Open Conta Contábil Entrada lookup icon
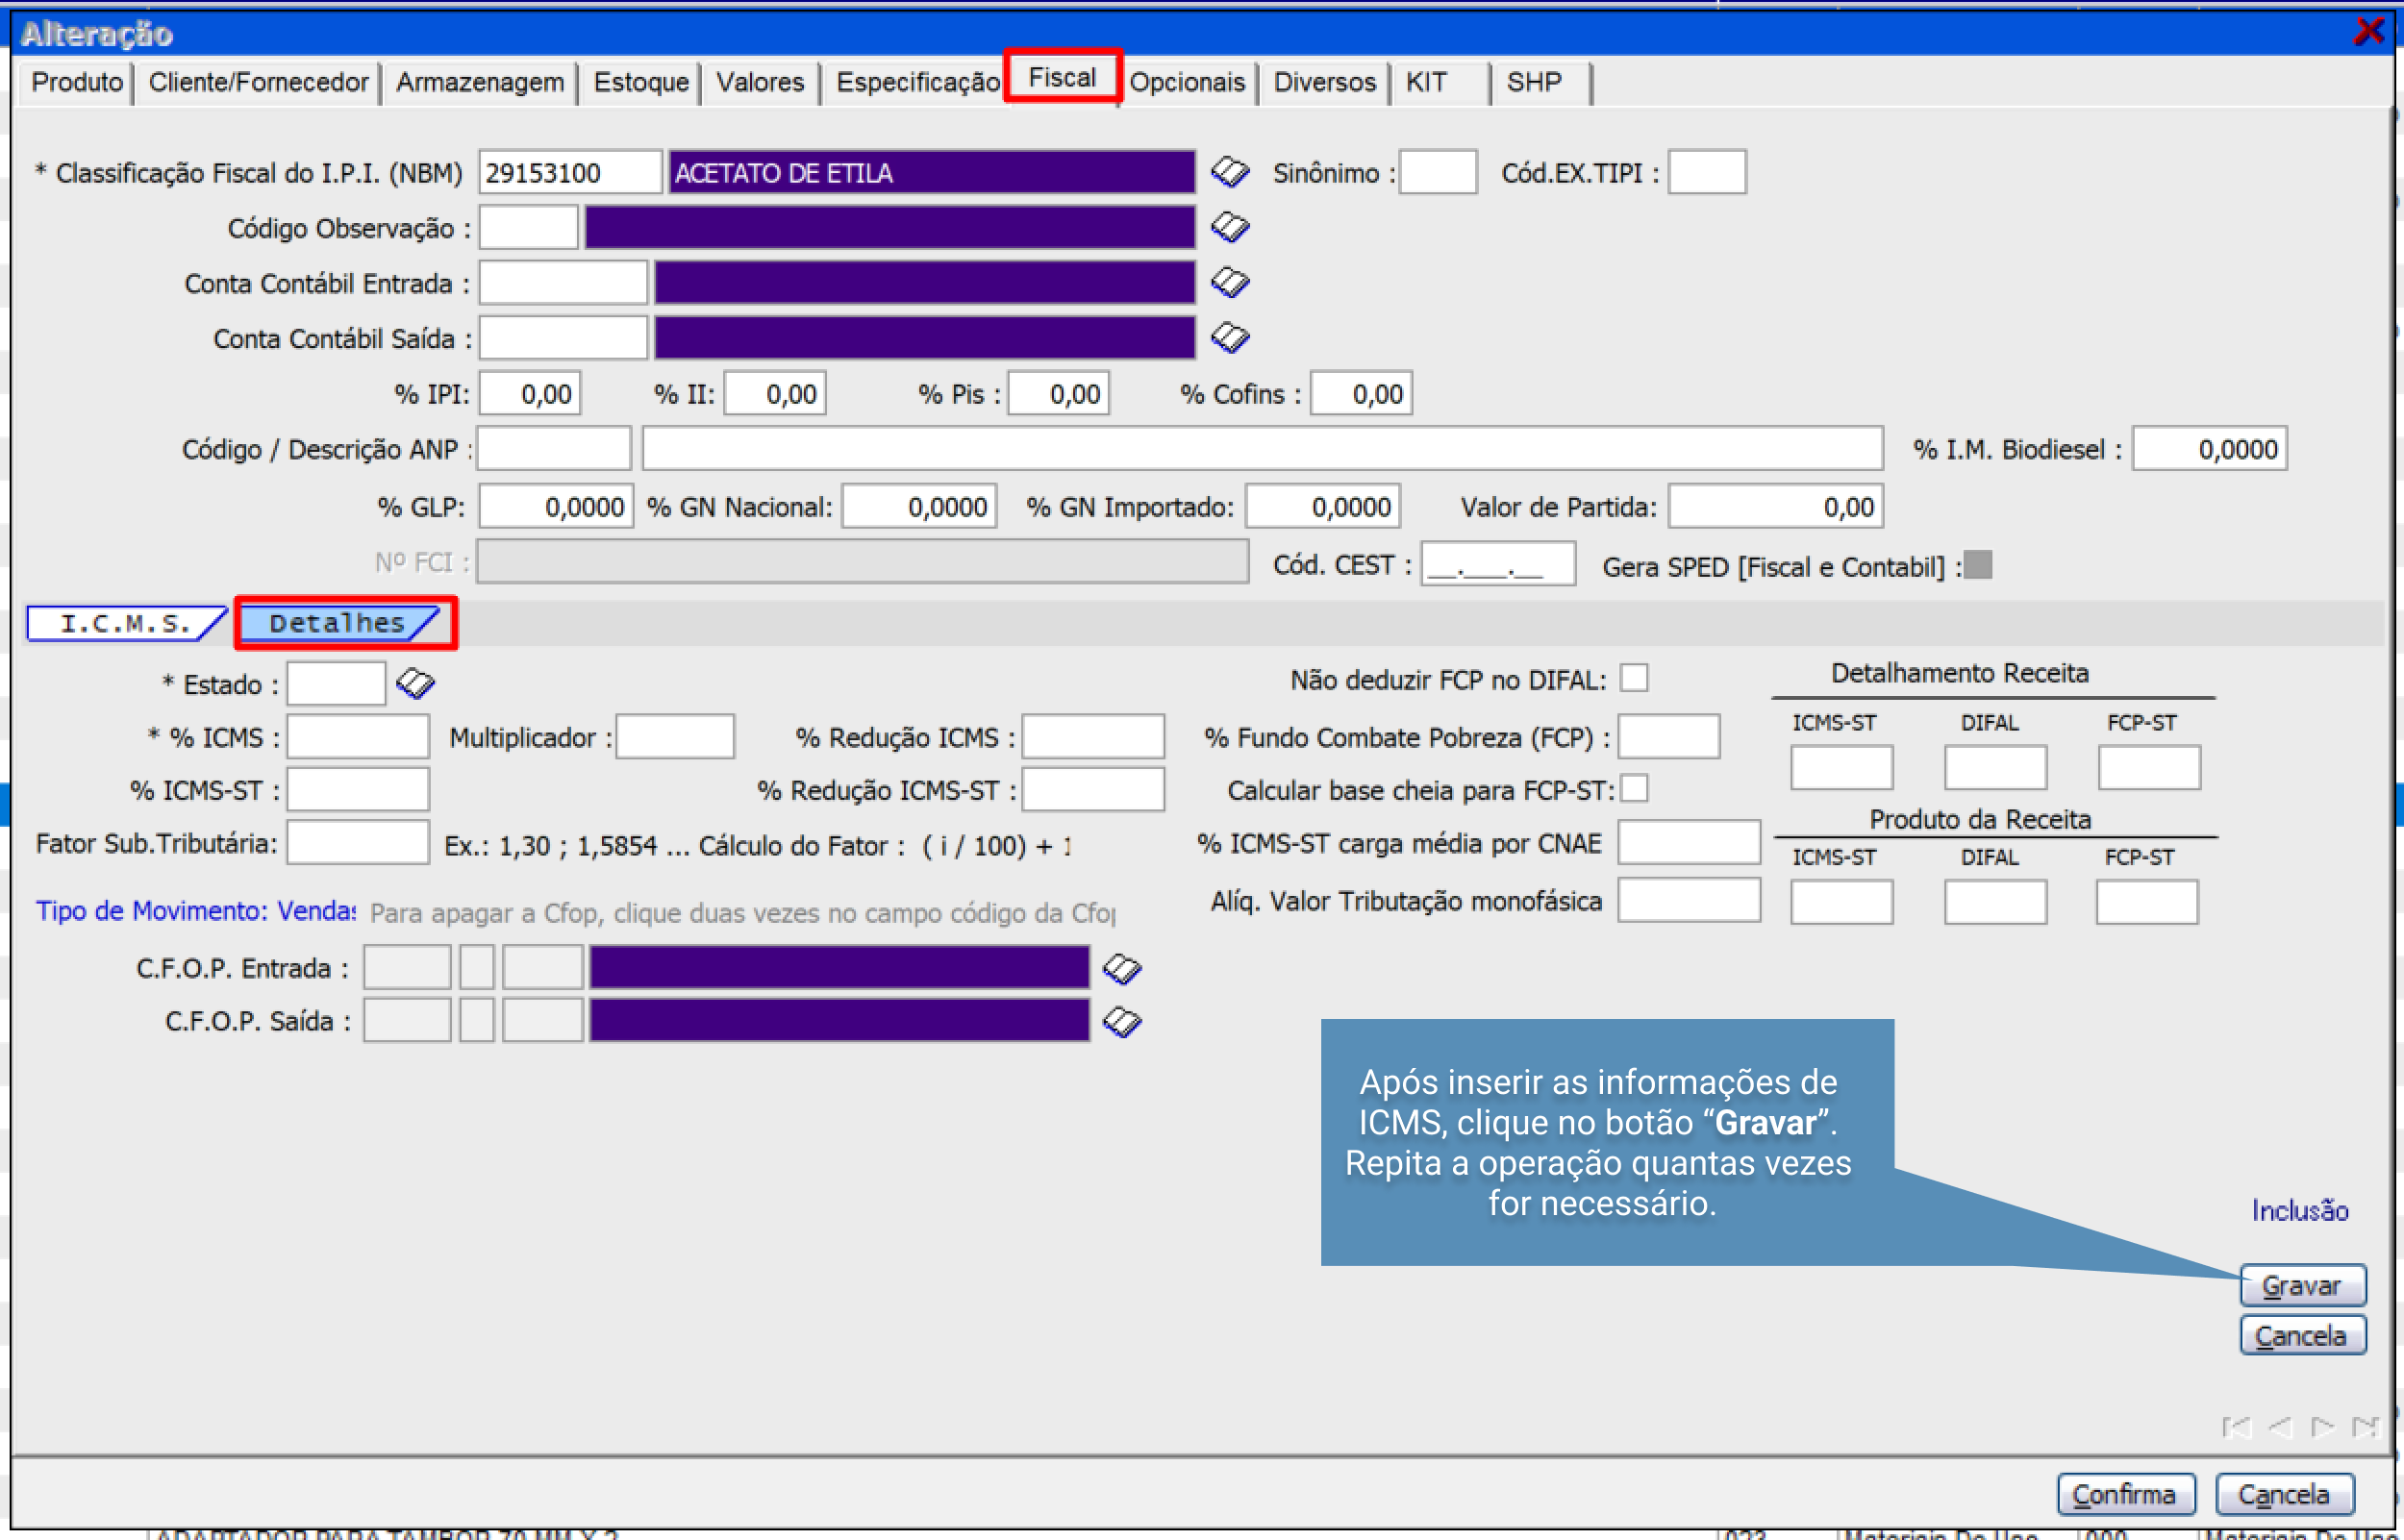This screenshot has width=2404, height=1540. (x=1229, y=283)
